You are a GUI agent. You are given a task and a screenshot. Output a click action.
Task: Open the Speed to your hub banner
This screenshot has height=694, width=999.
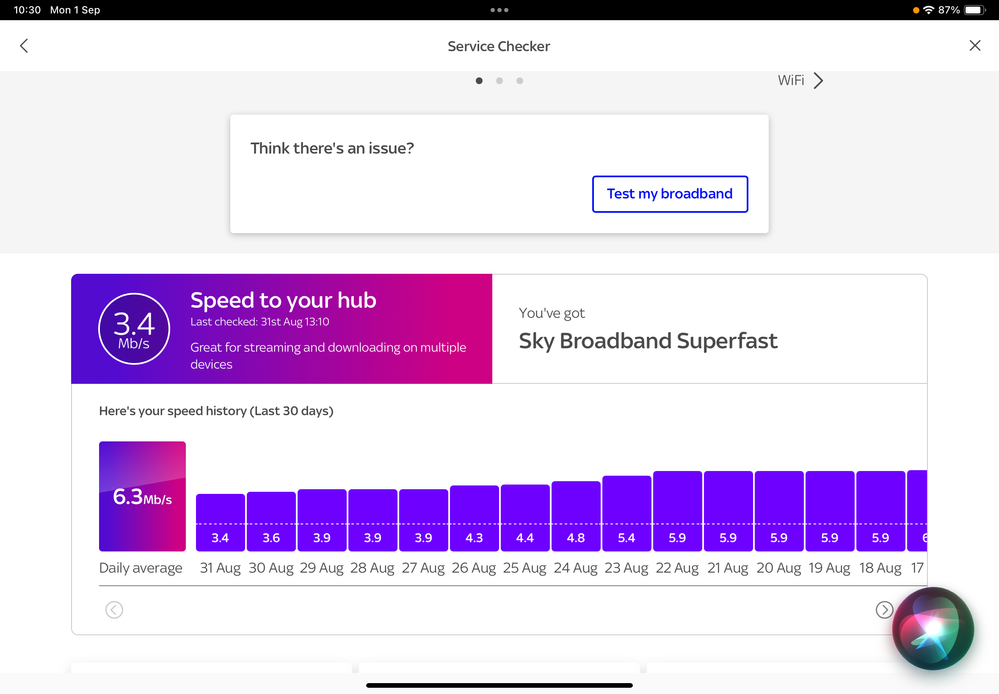(330, 329)
